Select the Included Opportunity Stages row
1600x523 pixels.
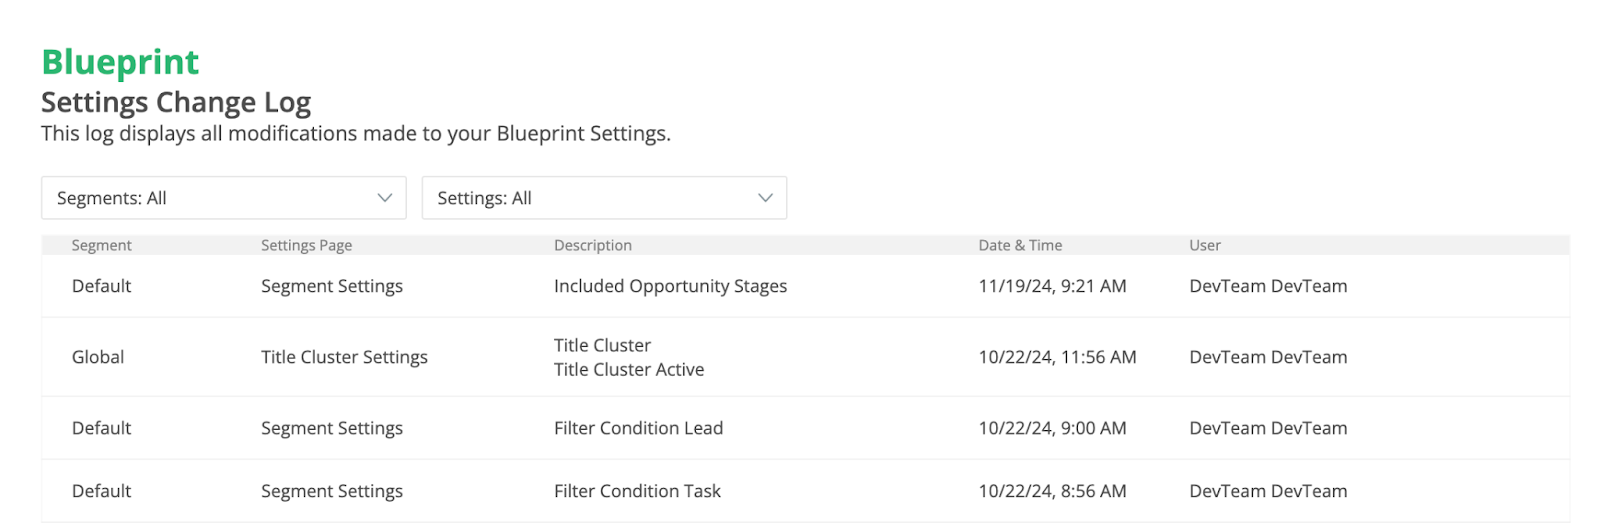pyautogui.click(x=670, y=286)
